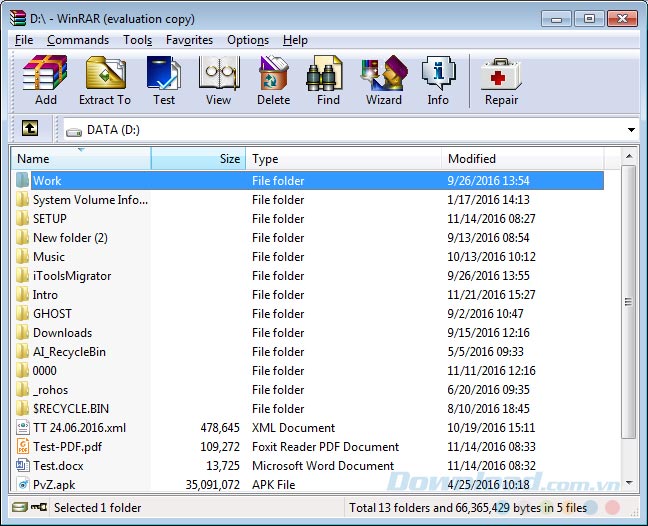
Task: Select the Test-PDF.pdf file
Action: (67, 447)
